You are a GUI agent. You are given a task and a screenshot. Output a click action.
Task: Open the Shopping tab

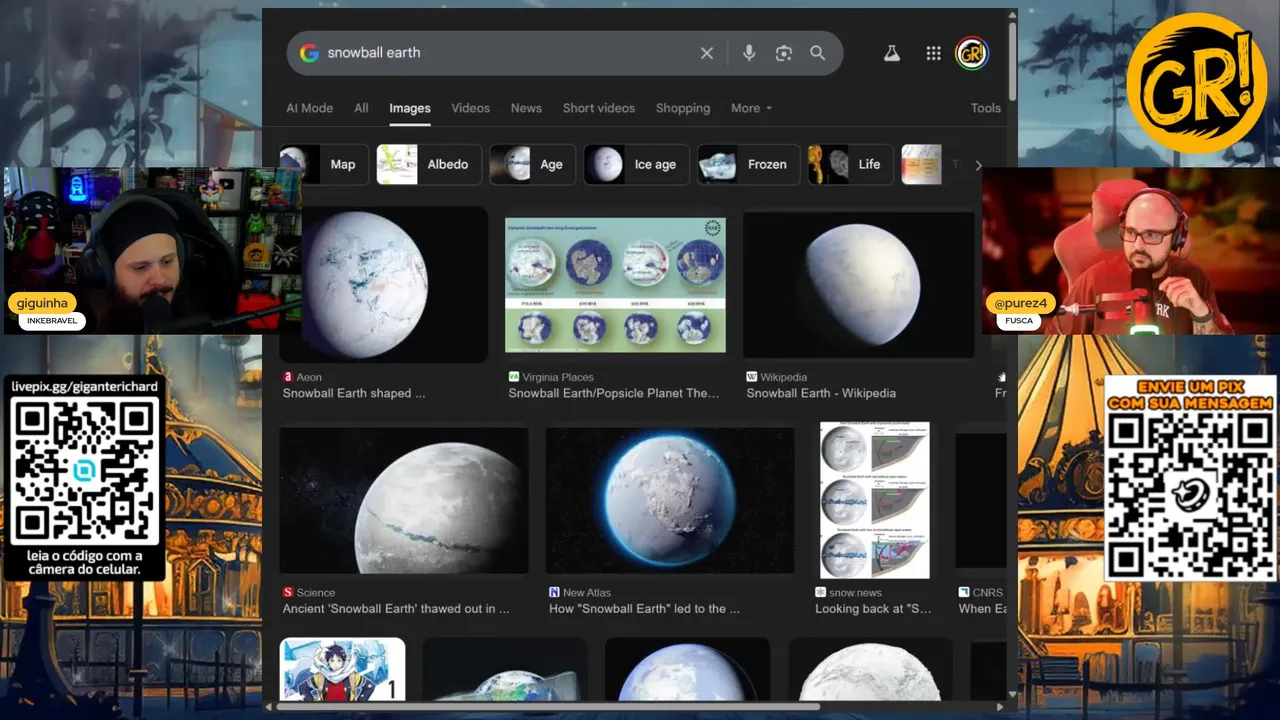pyautogui.click(x=683, y=108)
